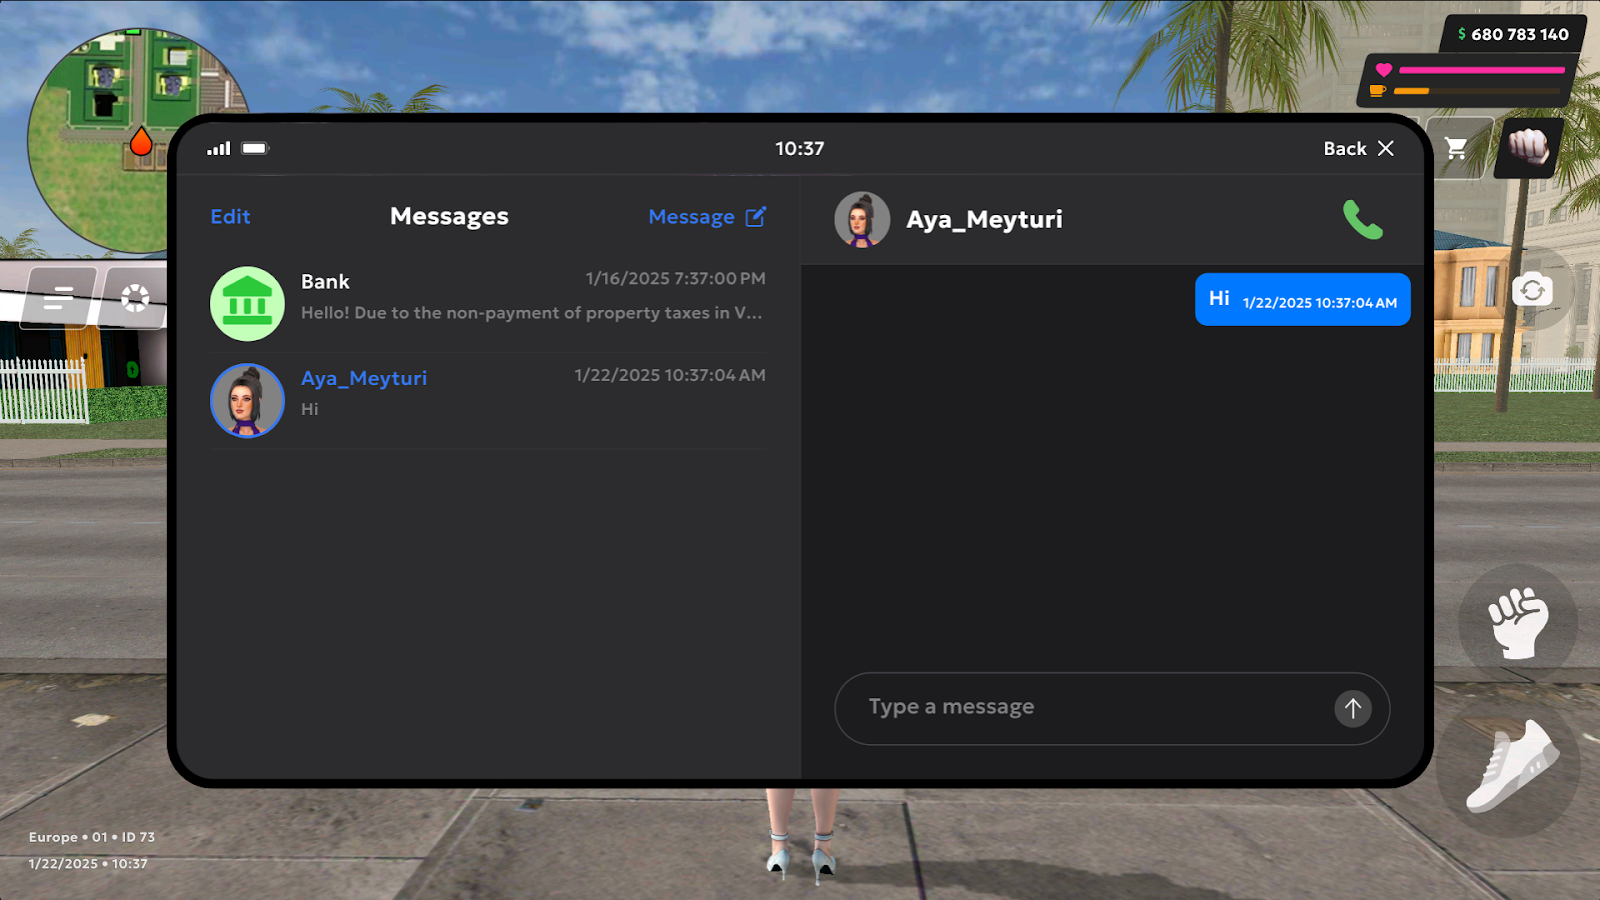Open the Bank avatar icon
Screen dimensions: 1600x900
(x=247, y=303)
